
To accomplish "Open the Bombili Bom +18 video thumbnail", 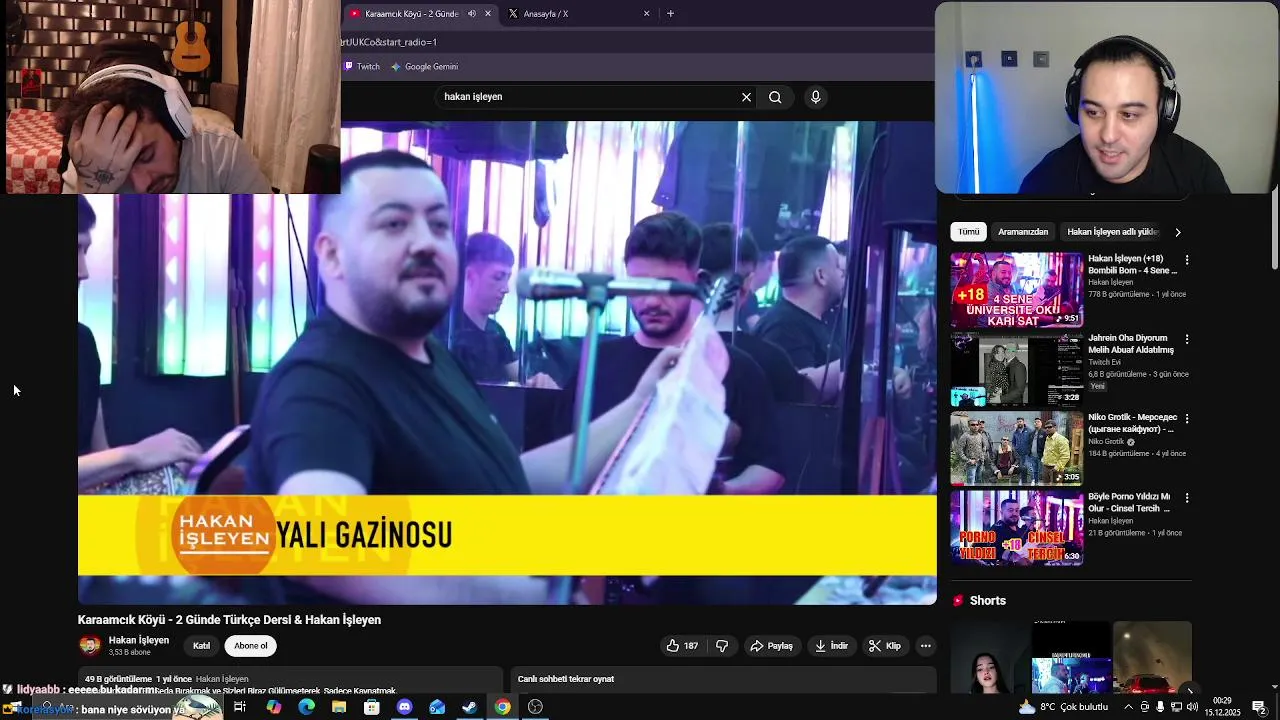I will click(1016, 290).
